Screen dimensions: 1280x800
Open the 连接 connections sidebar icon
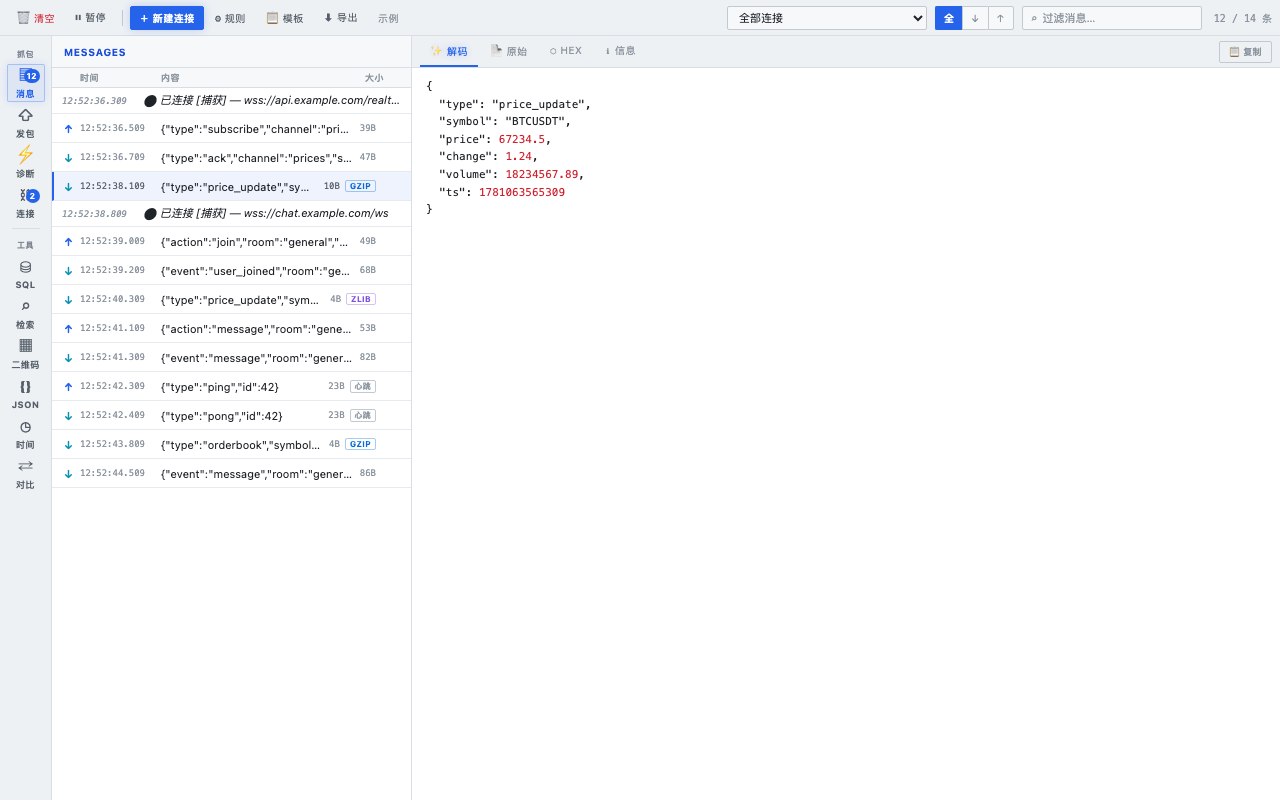(x=26, y=203)
